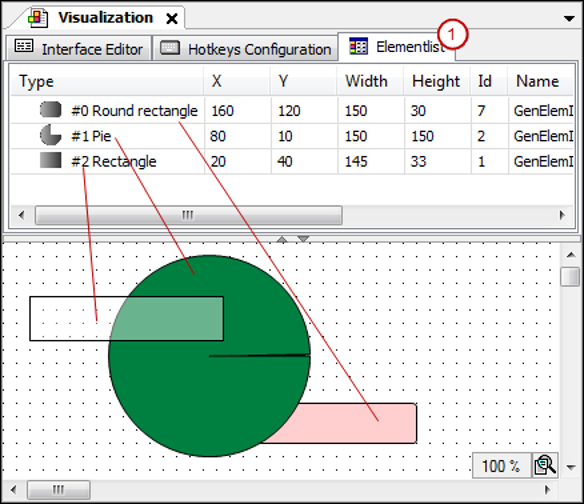This screenshot has height=504, width=584.
Task: Select the #2 Rectangle row
Action: point(292,161)
